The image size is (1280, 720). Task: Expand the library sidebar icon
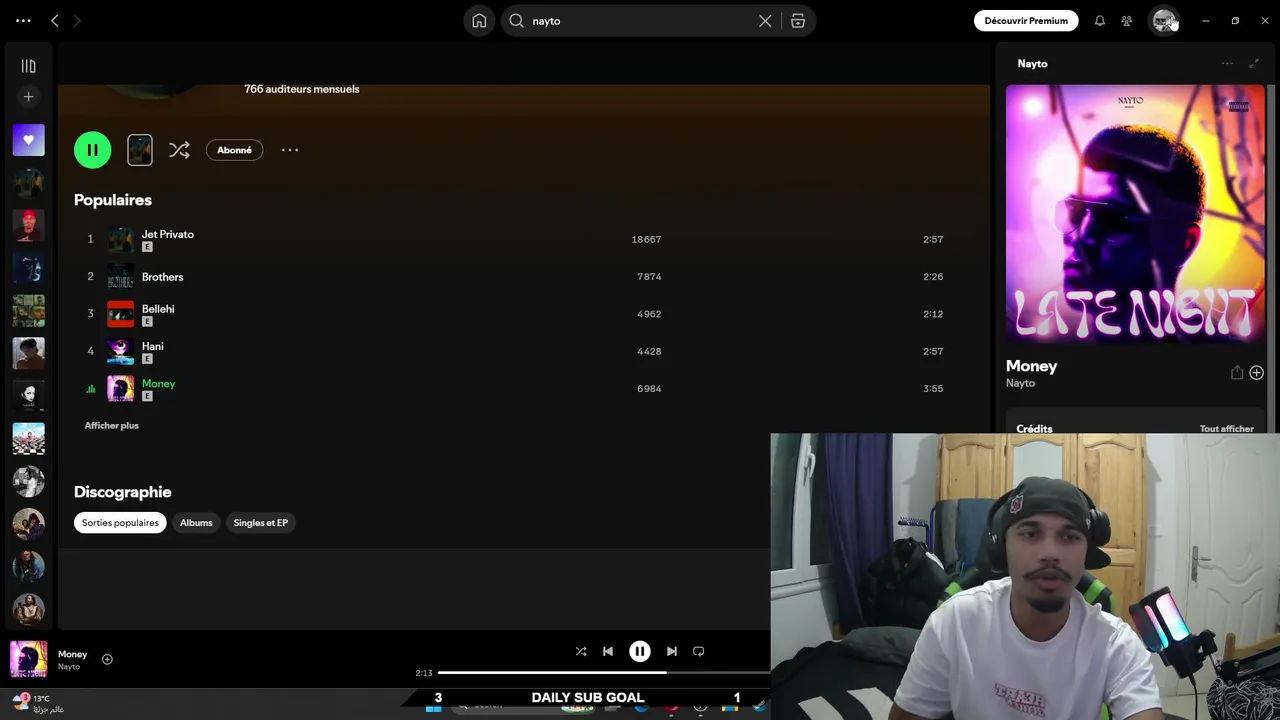[x=28, y=66]
